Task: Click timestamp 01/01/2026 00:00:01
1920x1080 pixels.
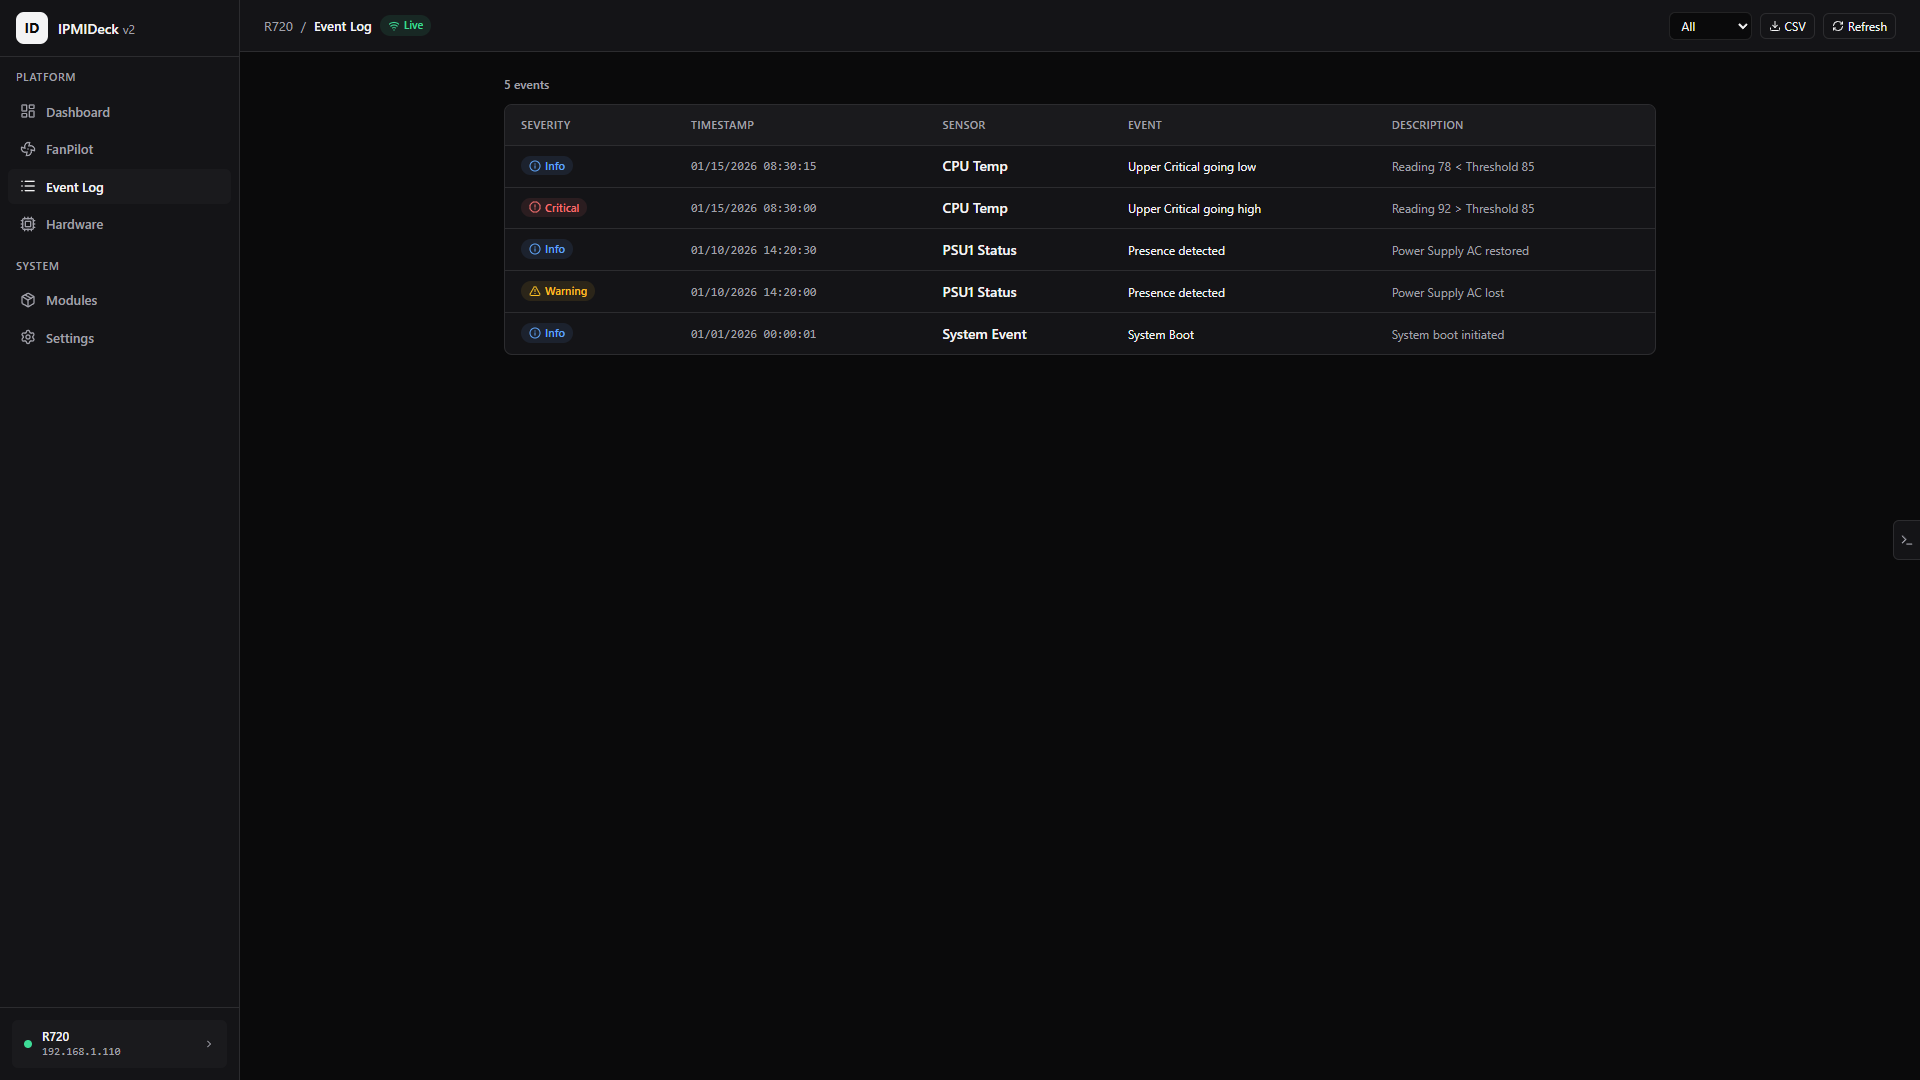Action: click(753, 335)
